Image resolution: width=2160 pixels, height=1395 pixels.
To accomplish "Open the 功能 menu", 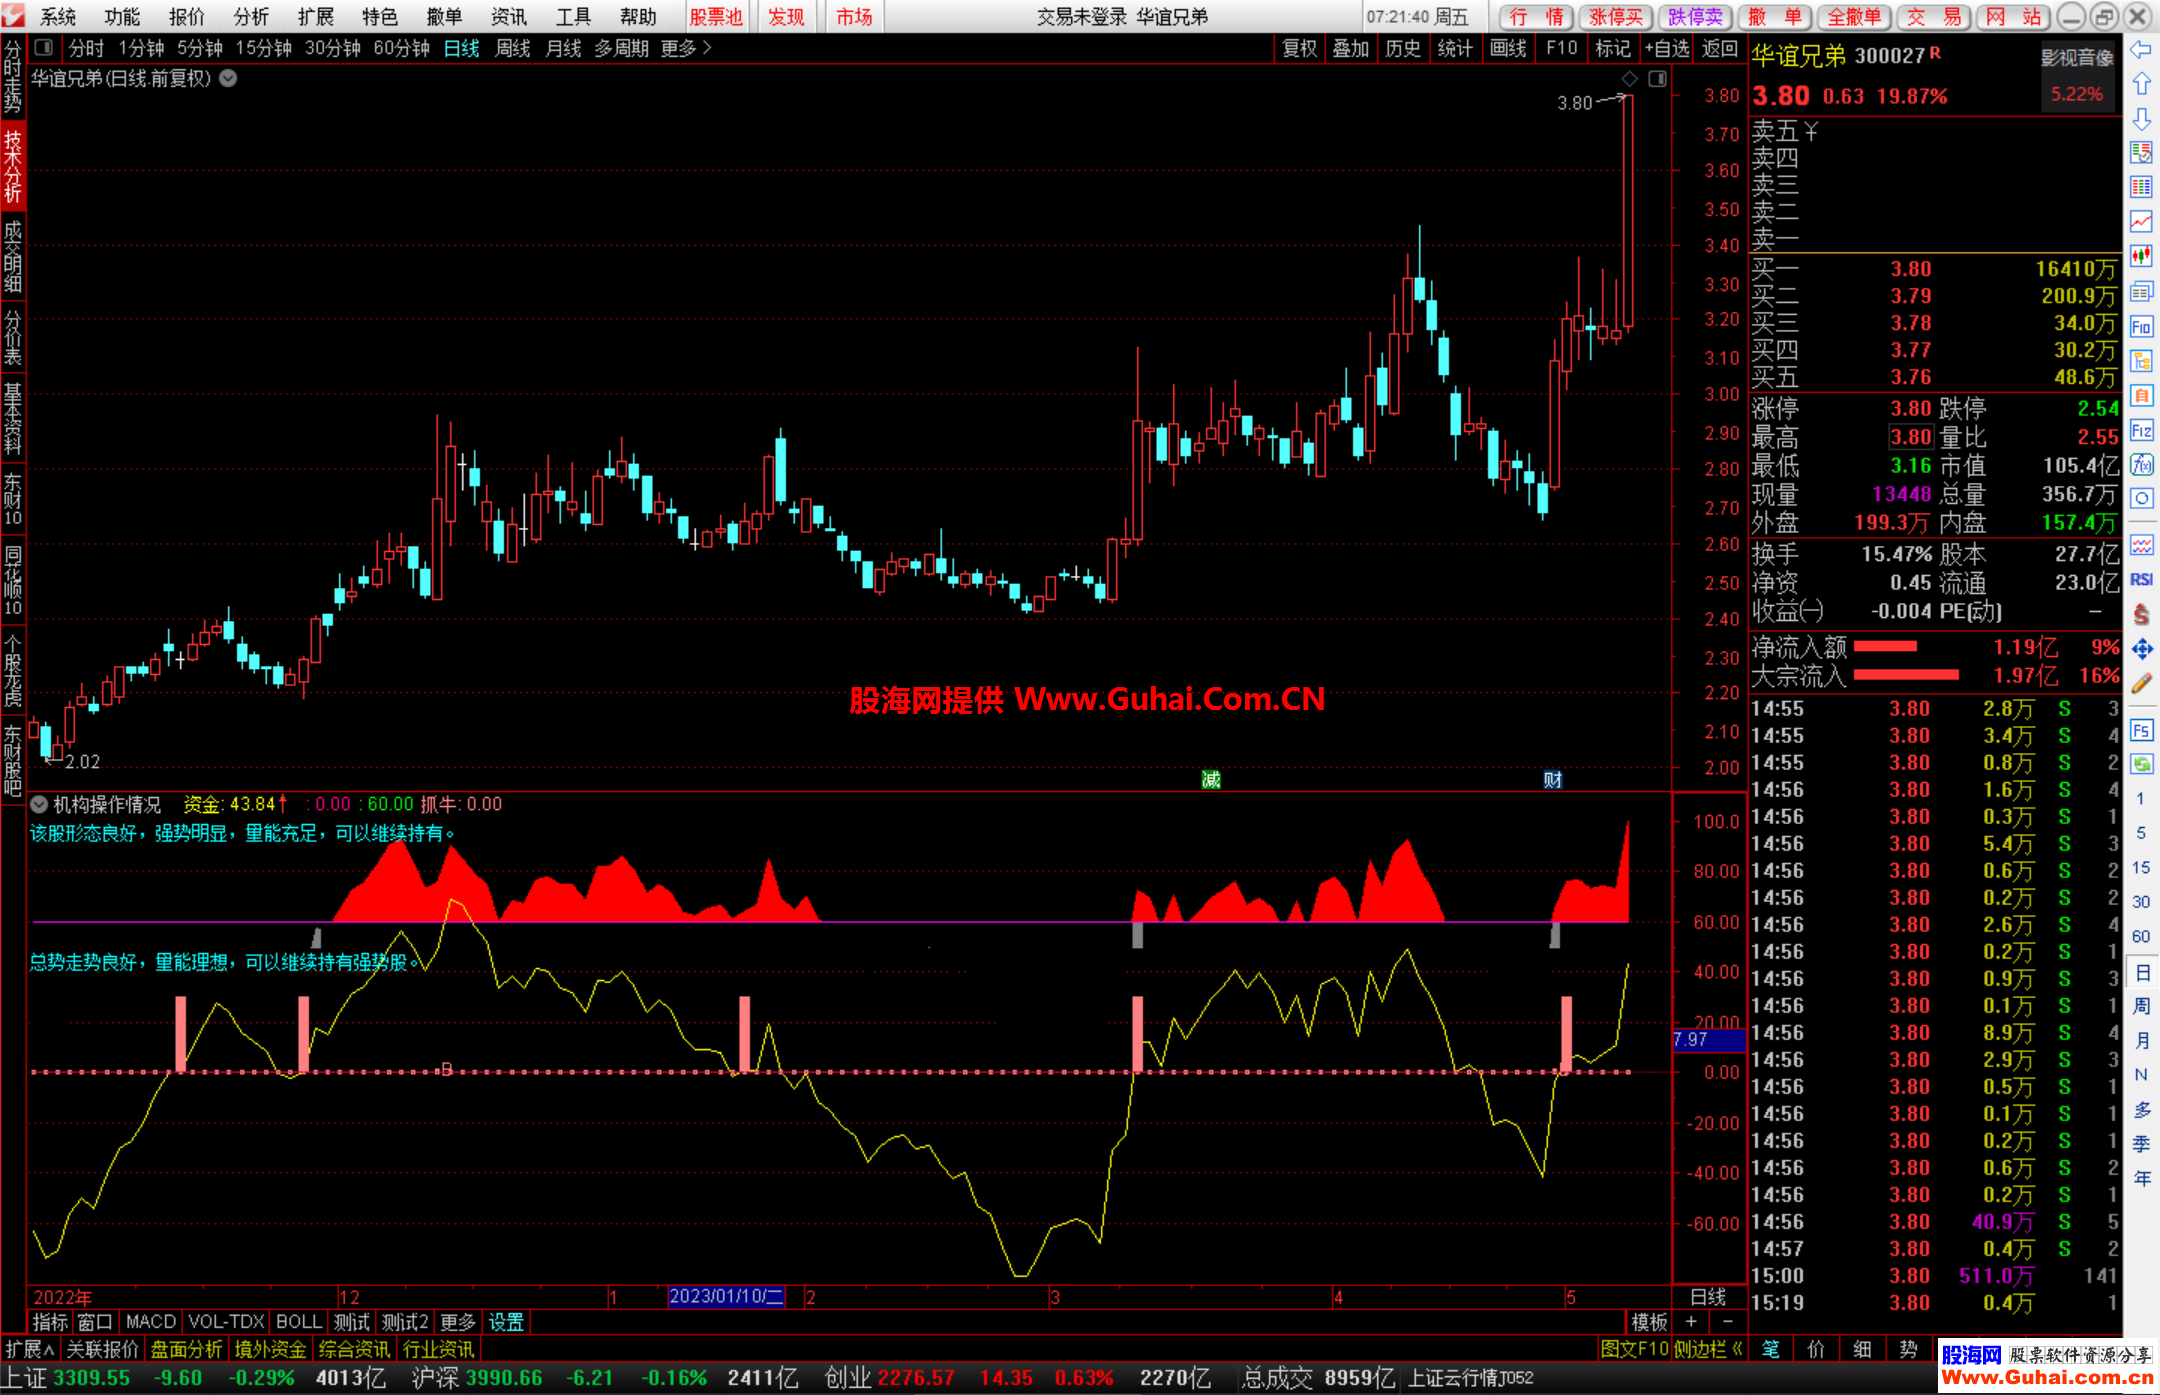I will tap(122, 17).
